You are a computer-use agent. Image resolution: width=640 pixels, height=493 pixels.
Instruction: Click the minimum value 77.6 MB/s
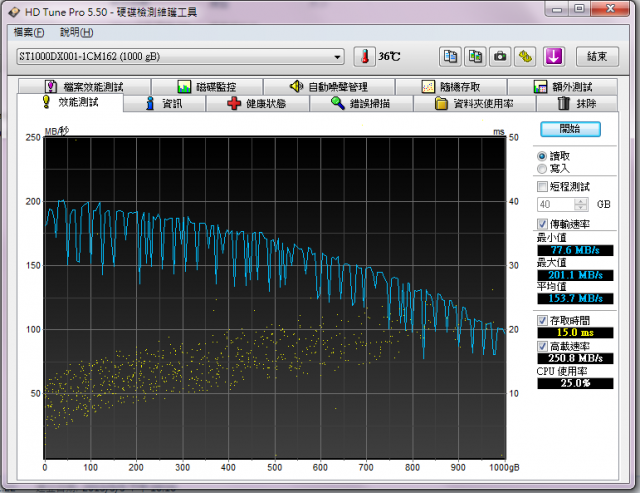[x=575, y=250]
